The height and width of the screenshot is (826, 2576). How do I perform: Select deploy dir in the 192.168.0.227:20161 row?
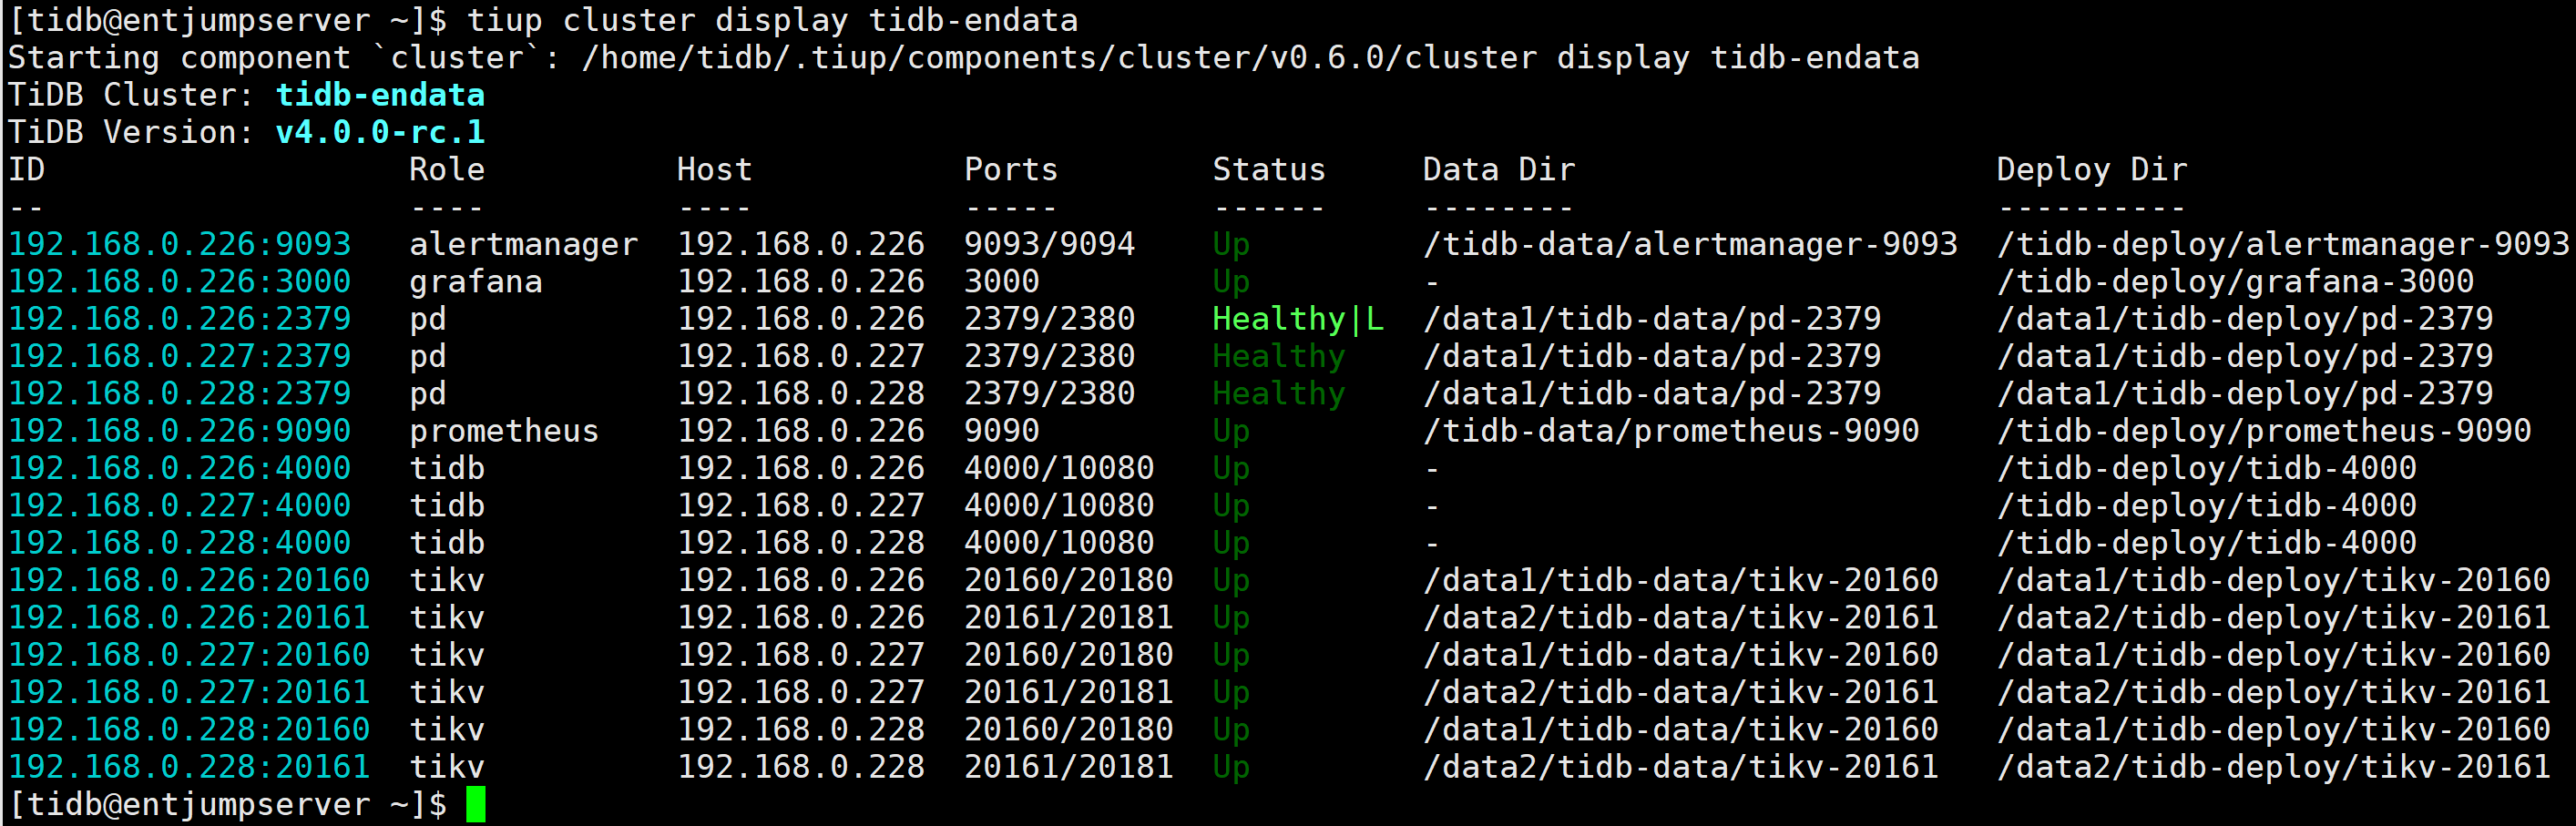pos(2274,692)
